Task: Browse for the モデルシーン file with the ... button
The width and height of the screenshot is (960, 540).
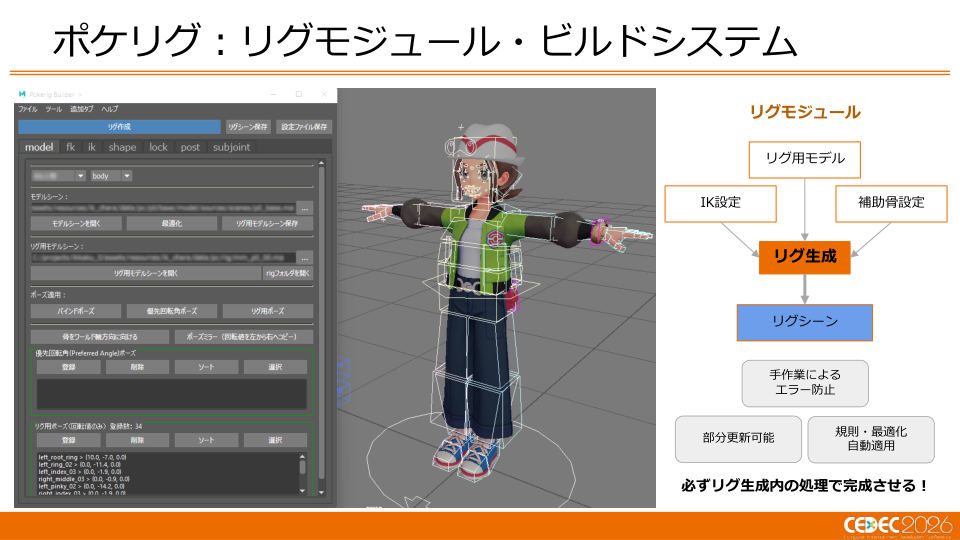Action: [305, 208]
